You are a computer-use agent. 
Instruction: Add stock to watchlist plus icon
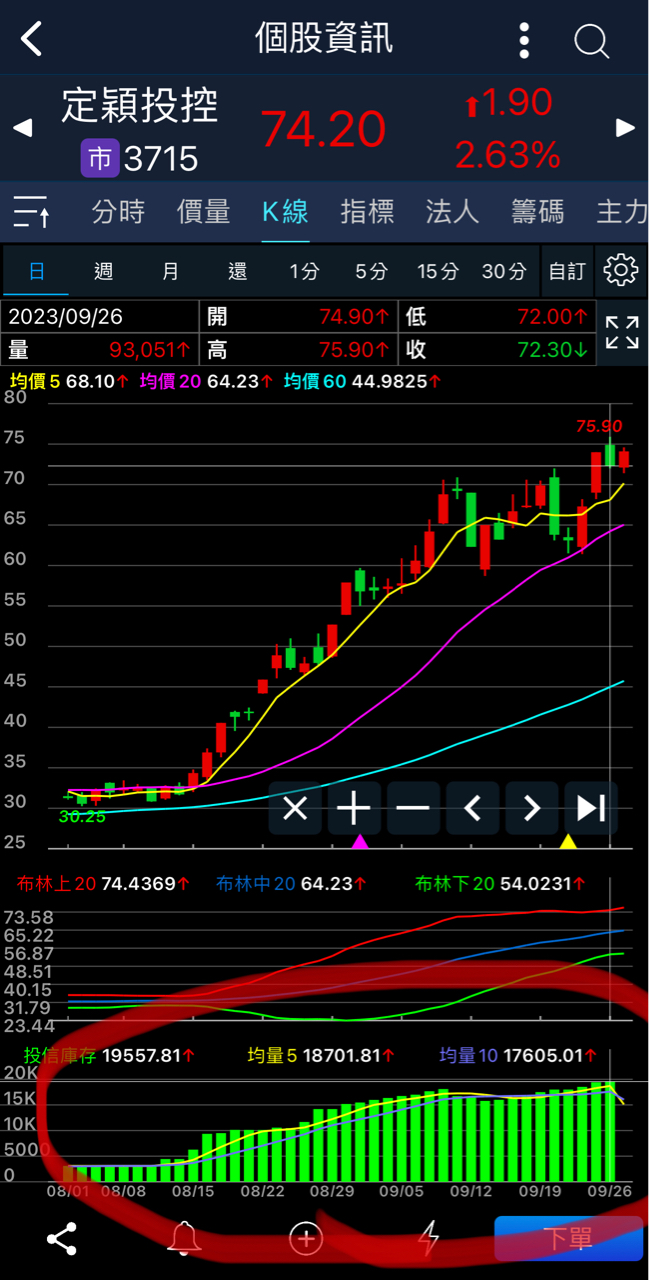click(x=306, y=1239)
